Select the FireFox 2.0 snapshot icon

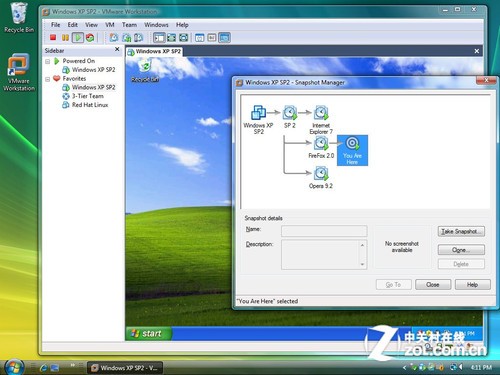[x=321, y=144]
